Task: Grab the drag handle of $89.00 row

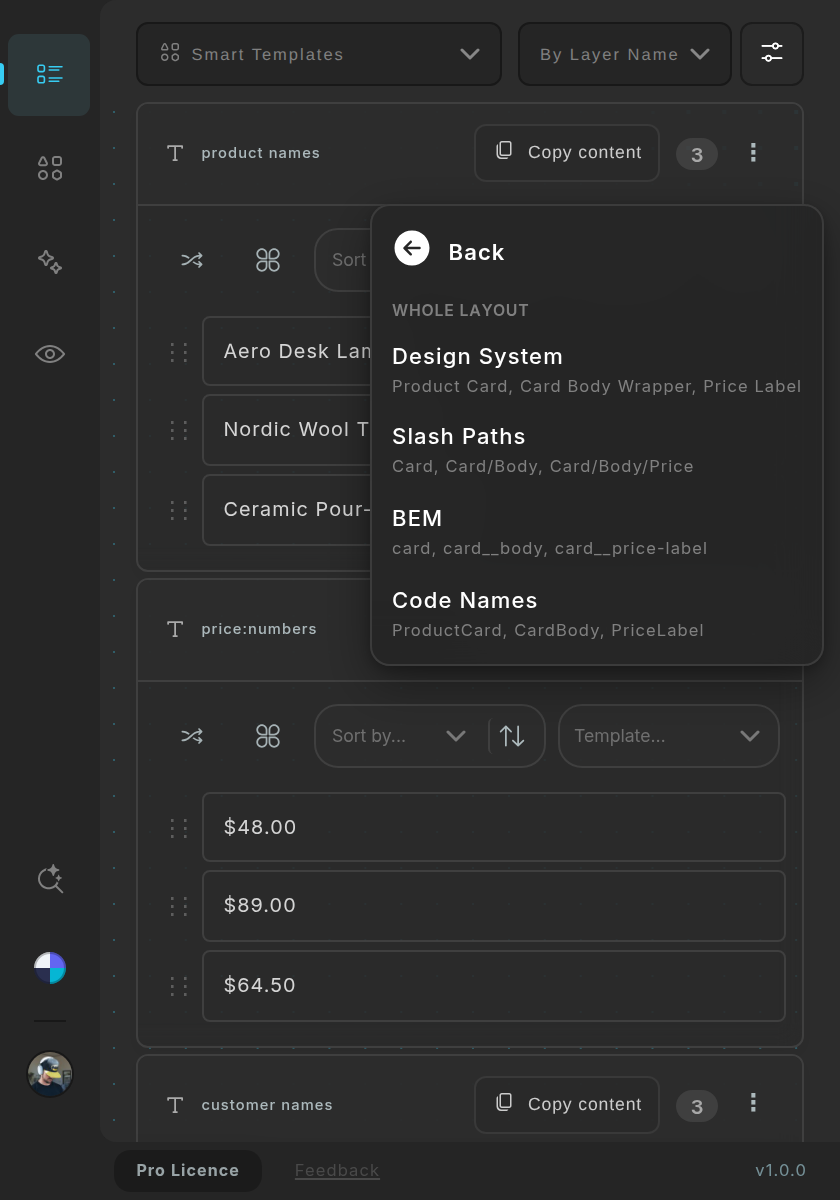Action: (x=179, y=906)
